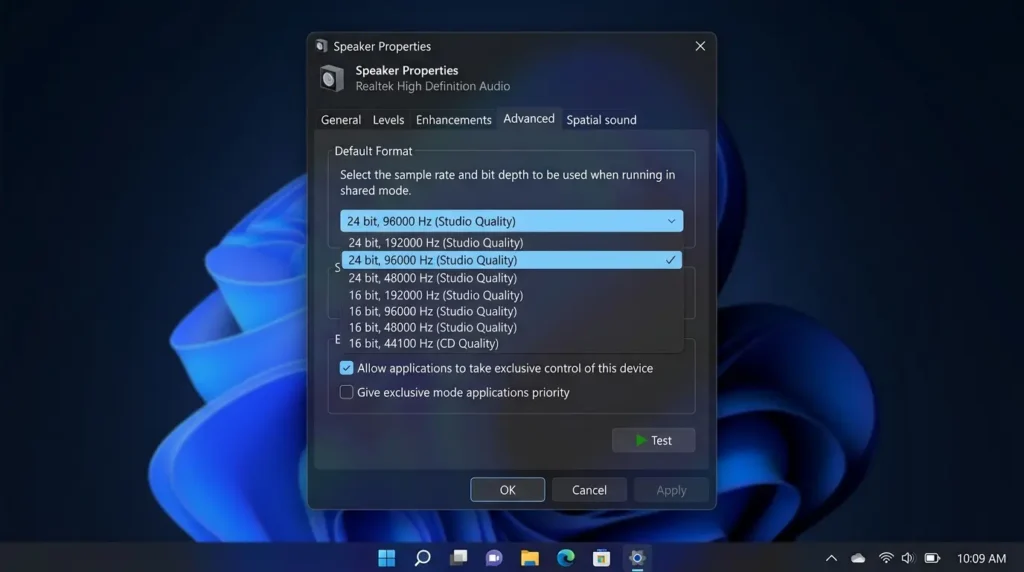Open the clock showing 10:09 AM
The image size is (1024, 572).
(x=982, y=558)
